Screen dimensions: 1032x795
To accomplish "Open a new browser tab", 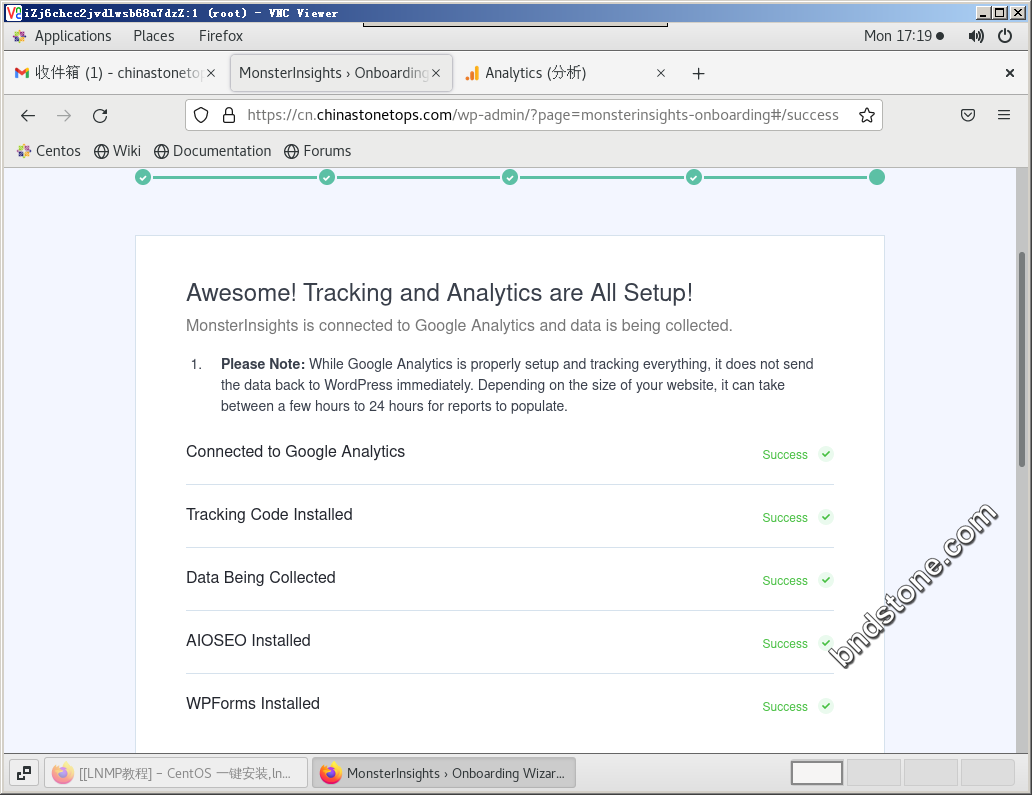I will pyautogui.click(x=698, y=73).
